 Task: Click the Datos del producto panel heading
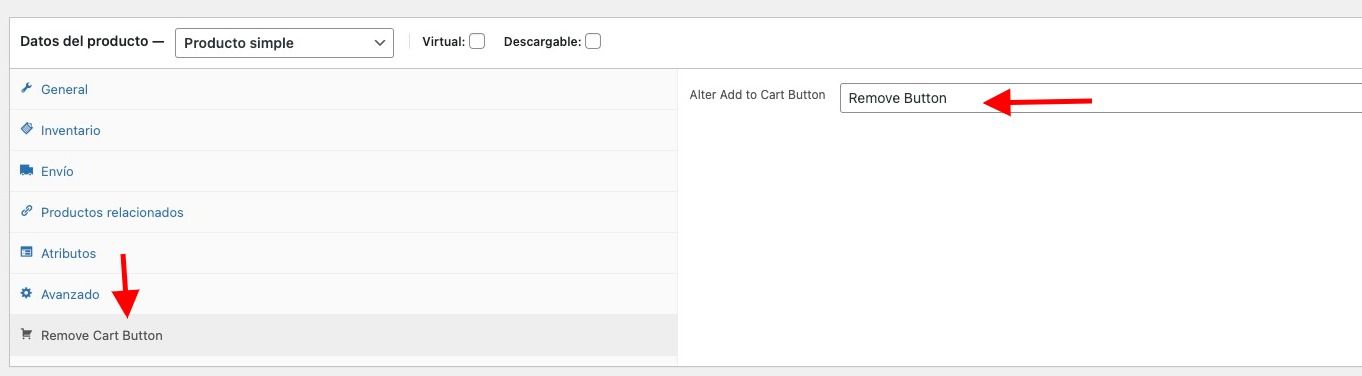[92, 42]
